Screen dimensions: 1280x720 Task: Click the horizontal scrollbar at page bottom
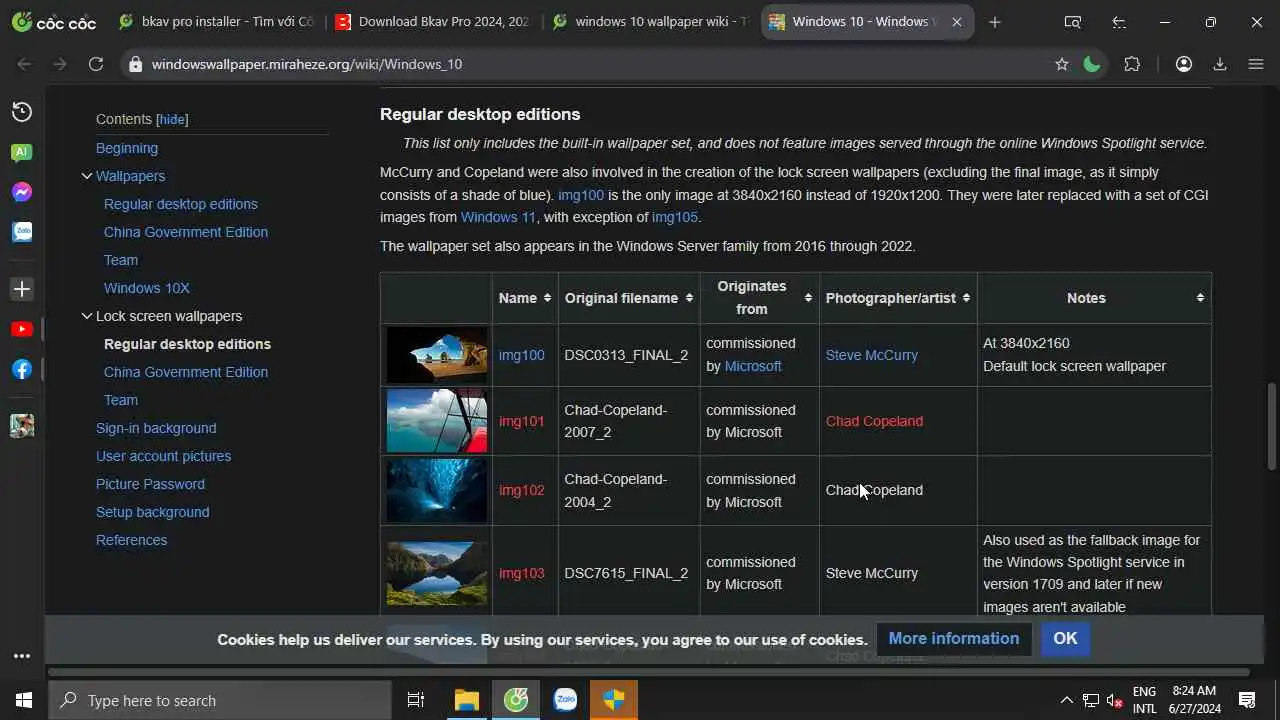pos(648,672)
